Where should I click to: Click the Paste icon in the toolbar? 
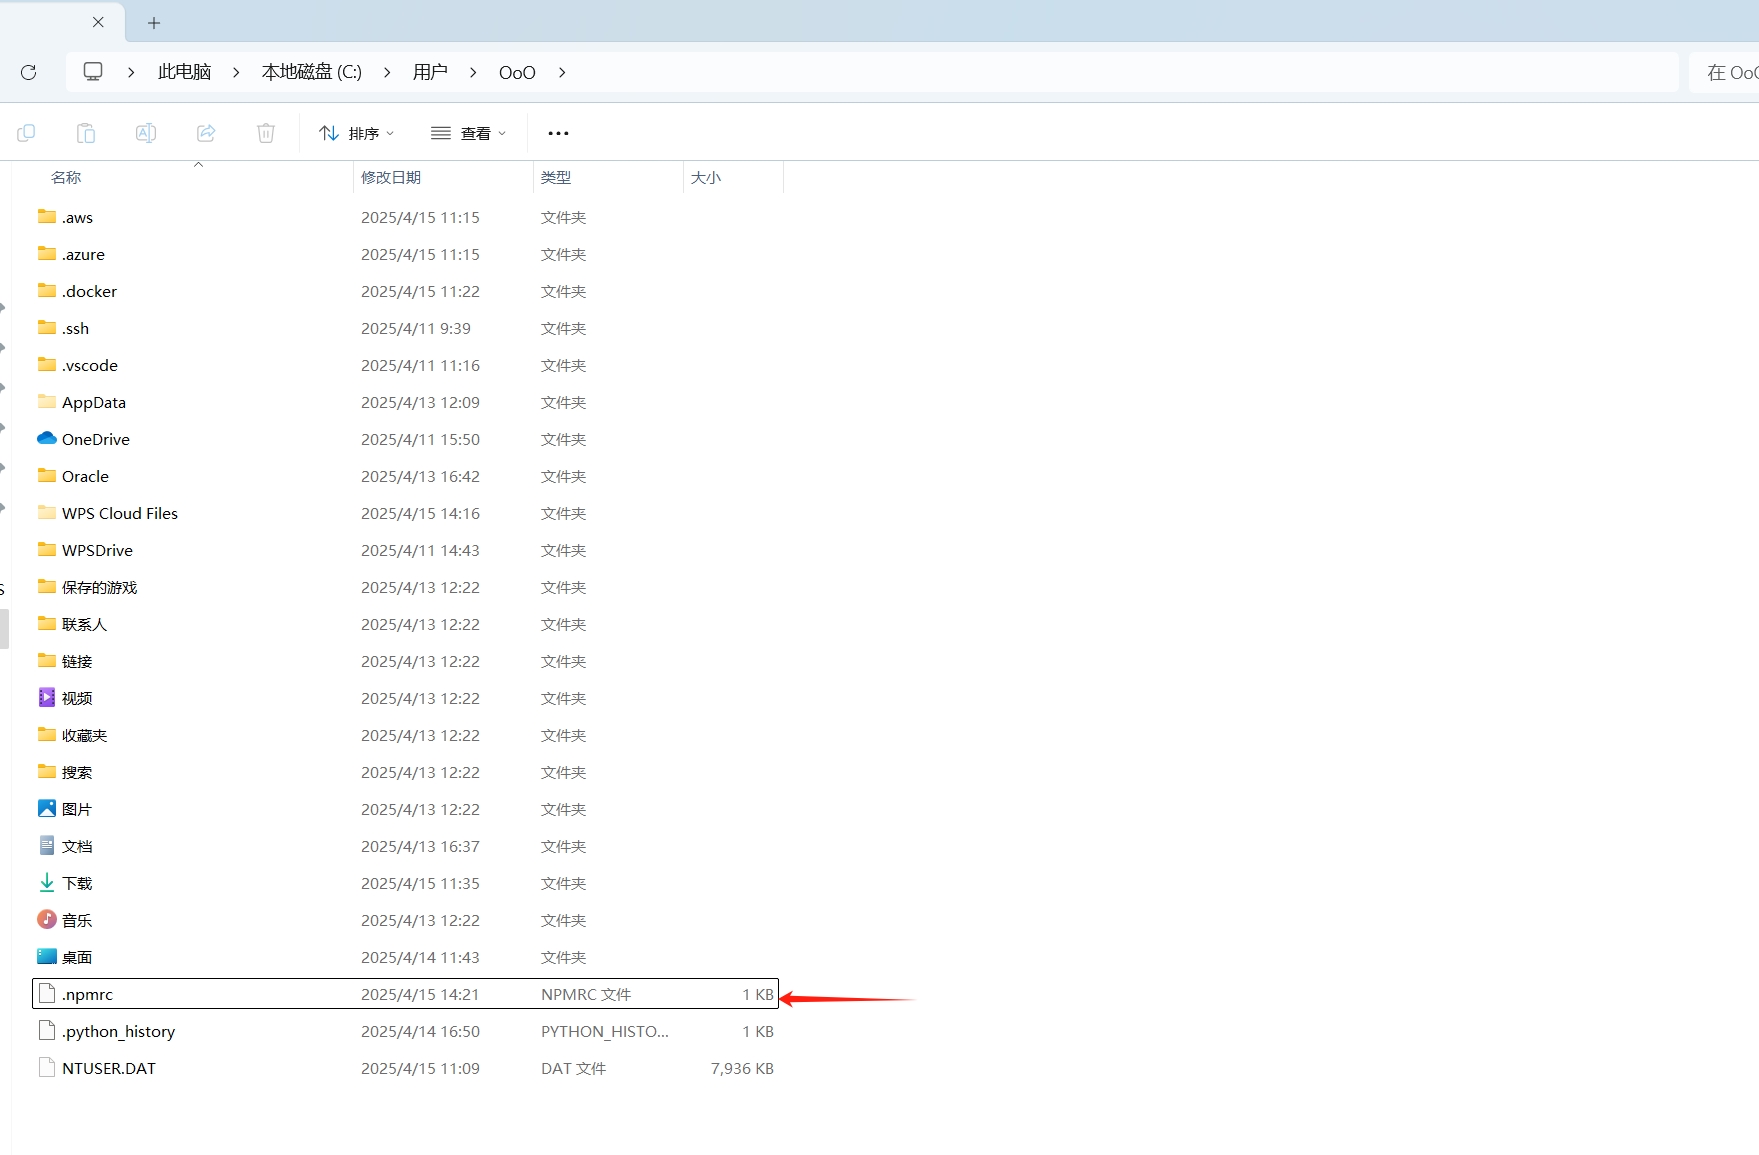(x=86, y=133)
